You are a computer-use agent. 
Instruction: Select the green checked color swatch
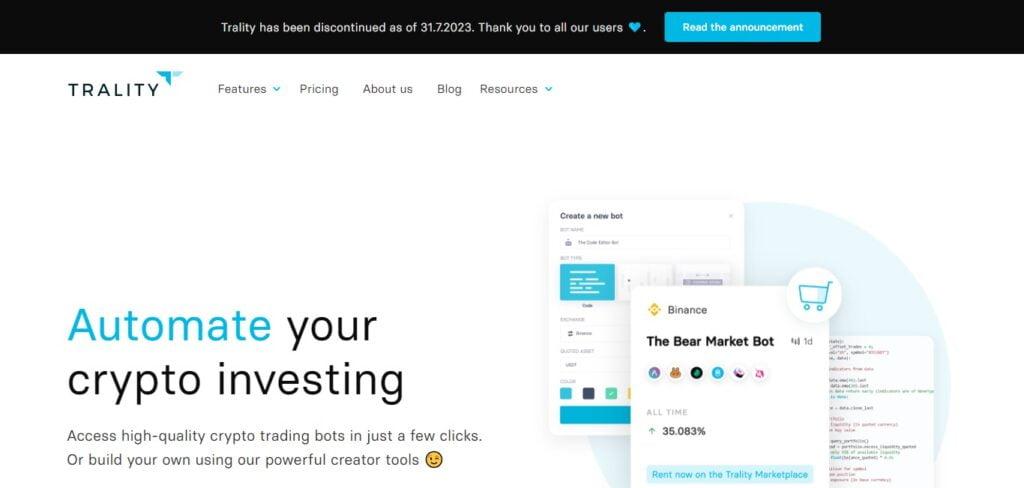(611, 393)
